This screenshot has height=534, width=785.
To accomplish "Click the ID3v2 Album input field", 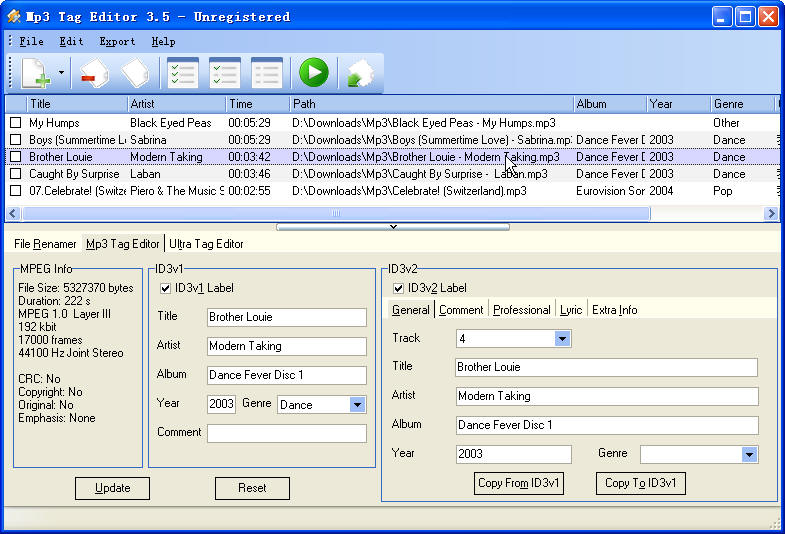I will pos(607,425).
